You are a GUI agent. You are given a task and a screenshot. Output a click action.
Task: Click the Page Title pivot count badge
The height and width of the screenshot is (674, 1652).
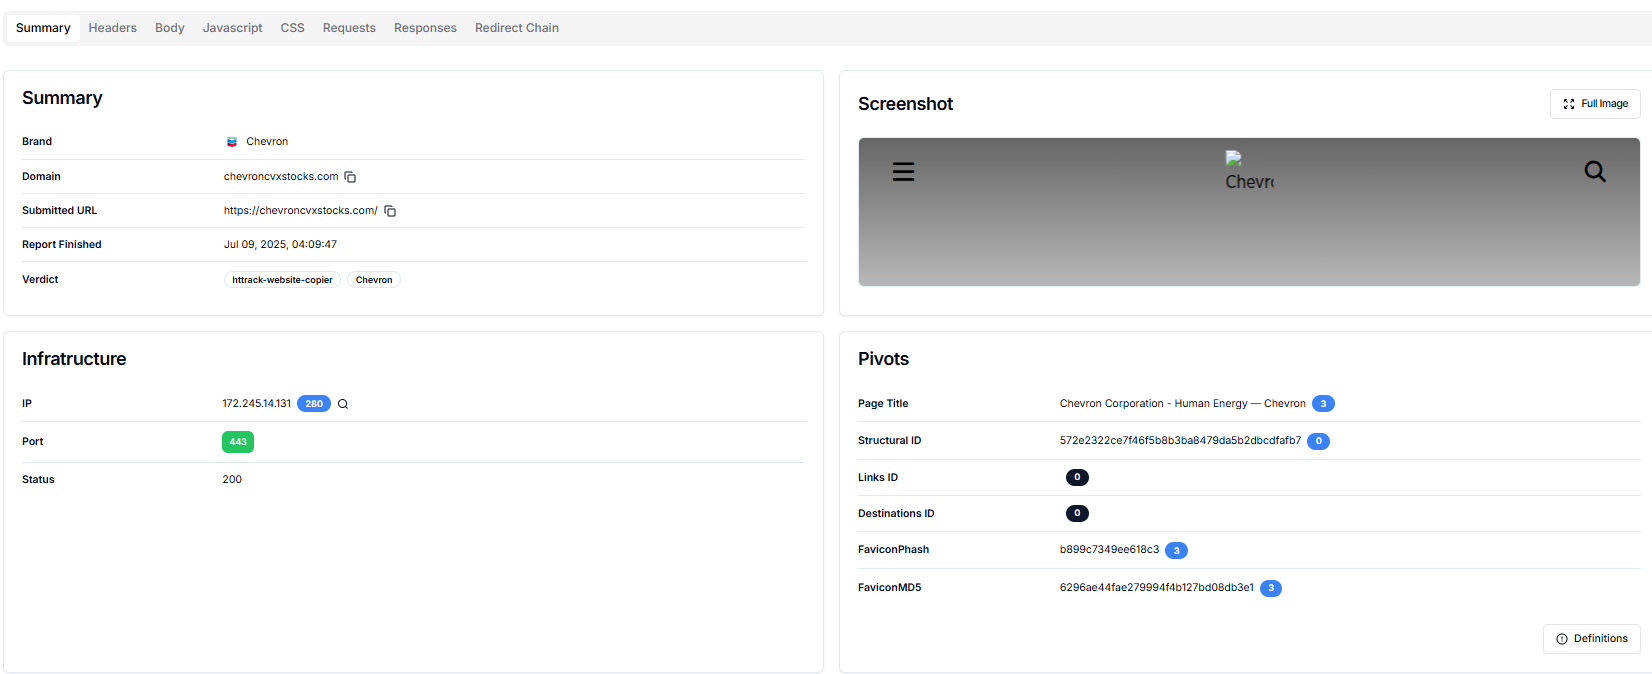click(1323, 404)
